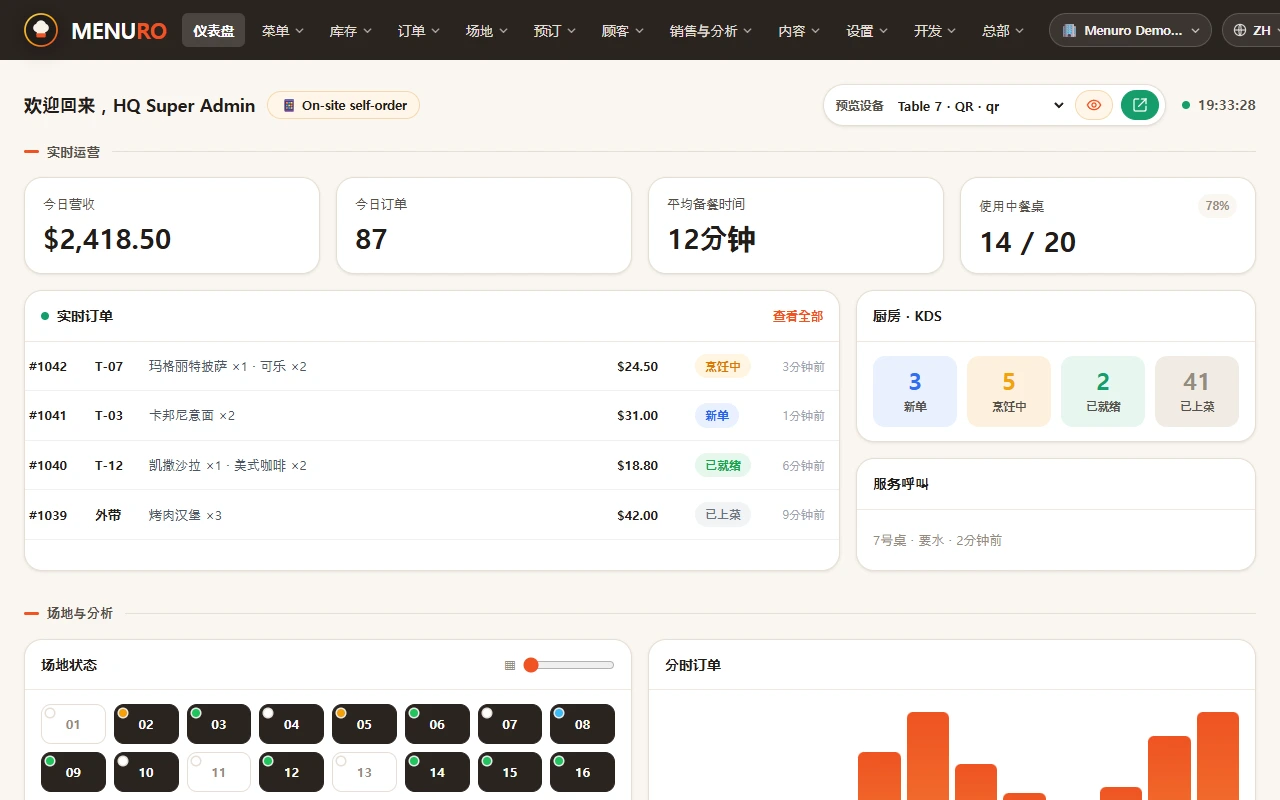Screen dimensions: 1280x800
Task: Expand the 菜单 menu dropdown
Action: pos(283,31)
